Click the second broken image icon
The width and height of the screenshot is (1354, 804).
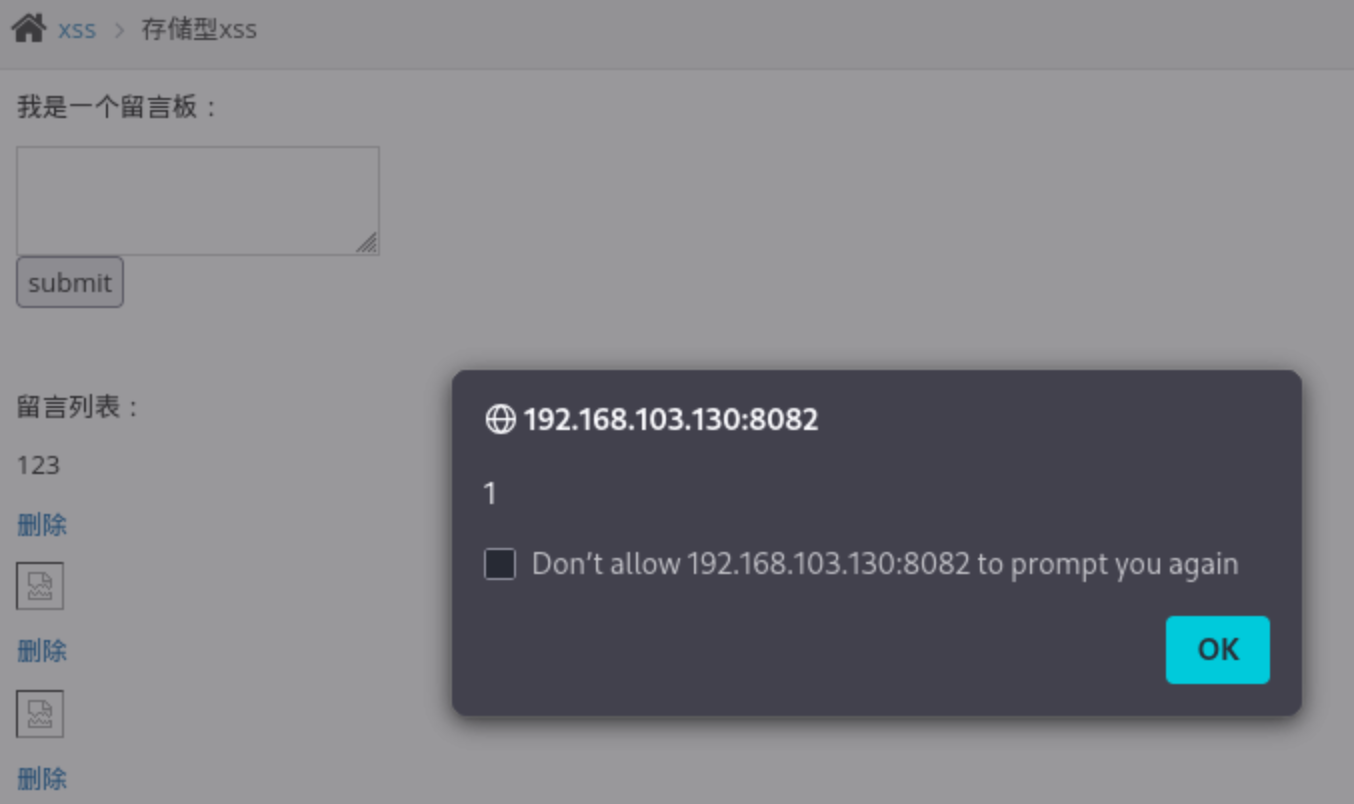(x=40, y=713)
